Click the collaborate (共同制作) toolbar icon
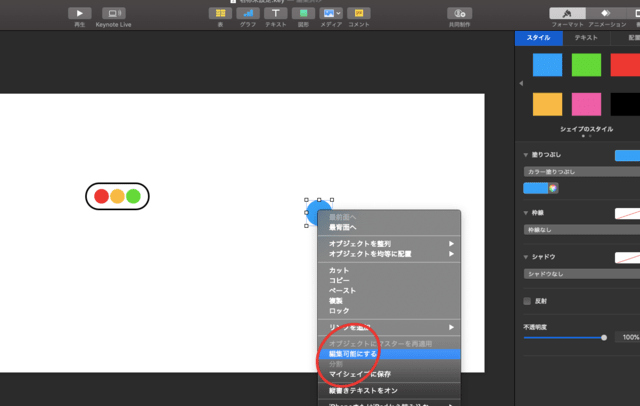The width and height of the screenshot is (640, 406). coord(460,13)
